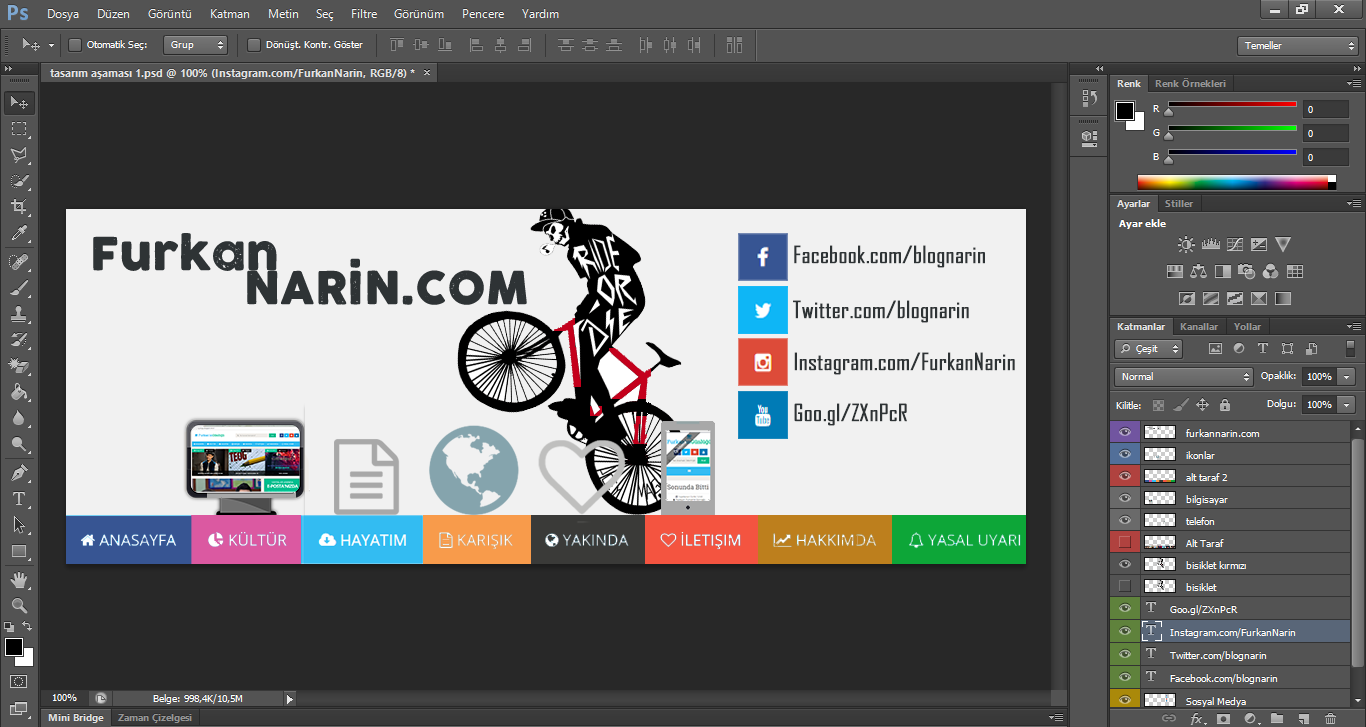Viewport: 1366px width, 727px height.
Task: Select the Blur tool
Action: point(19,418)
